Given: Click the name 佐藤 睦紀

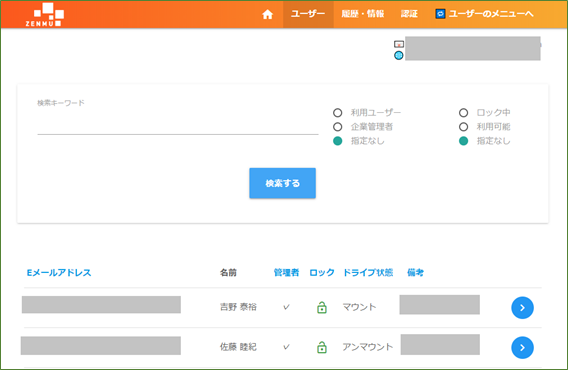Looking at the screenshot, I should pos(238,347).
